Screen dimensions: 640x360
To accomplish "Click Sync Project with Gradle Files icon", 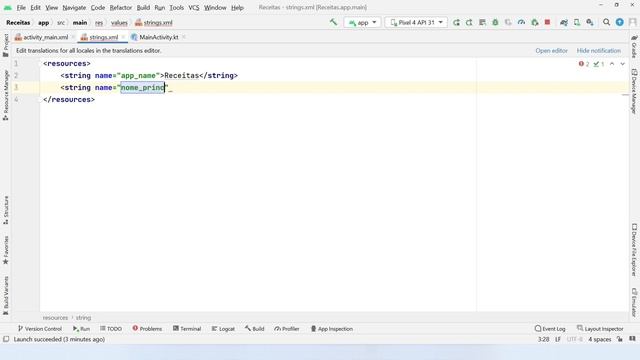I will (564, 22).
